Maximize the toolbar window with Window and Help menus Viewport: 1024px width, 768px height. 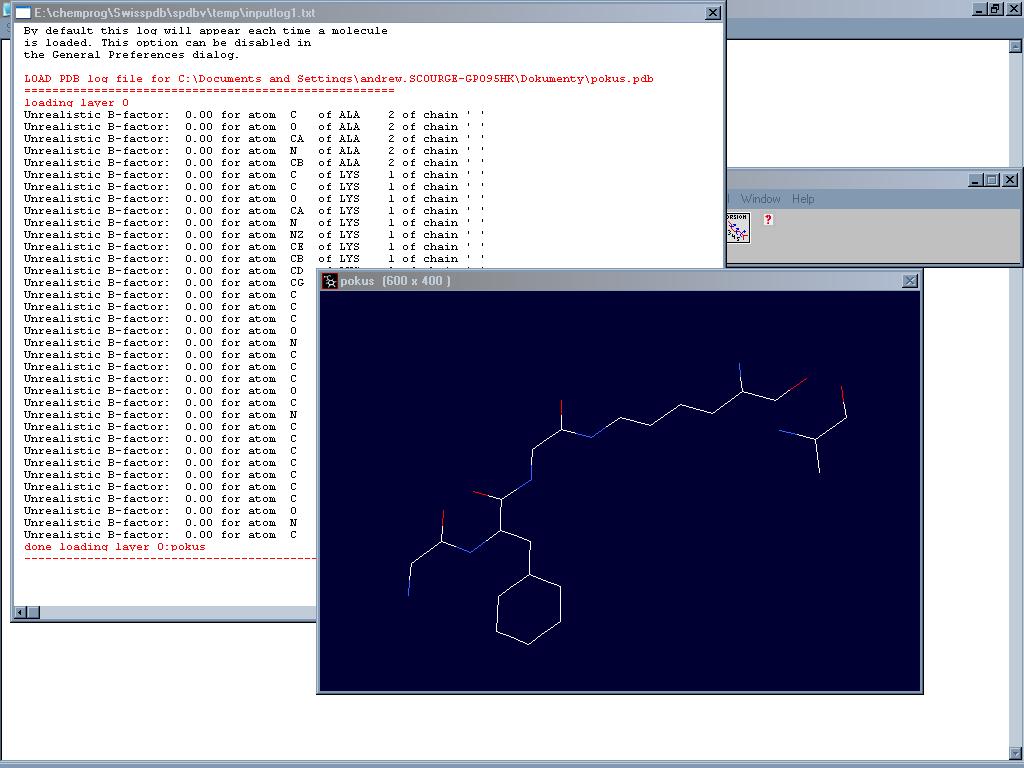(x=992, y=180)
